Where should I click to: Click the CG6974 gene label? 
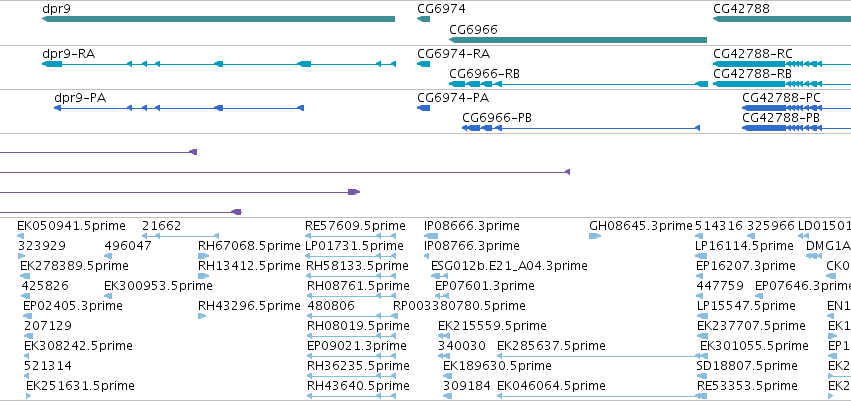coord(441,9)
